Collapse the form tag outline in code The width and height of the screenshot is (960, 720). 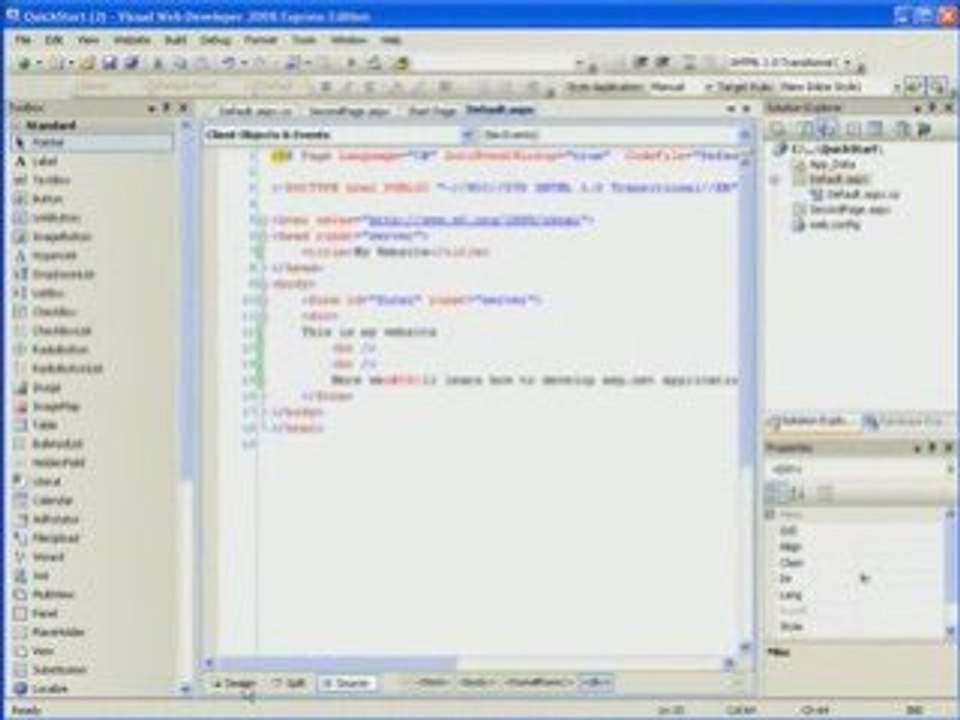263,300
